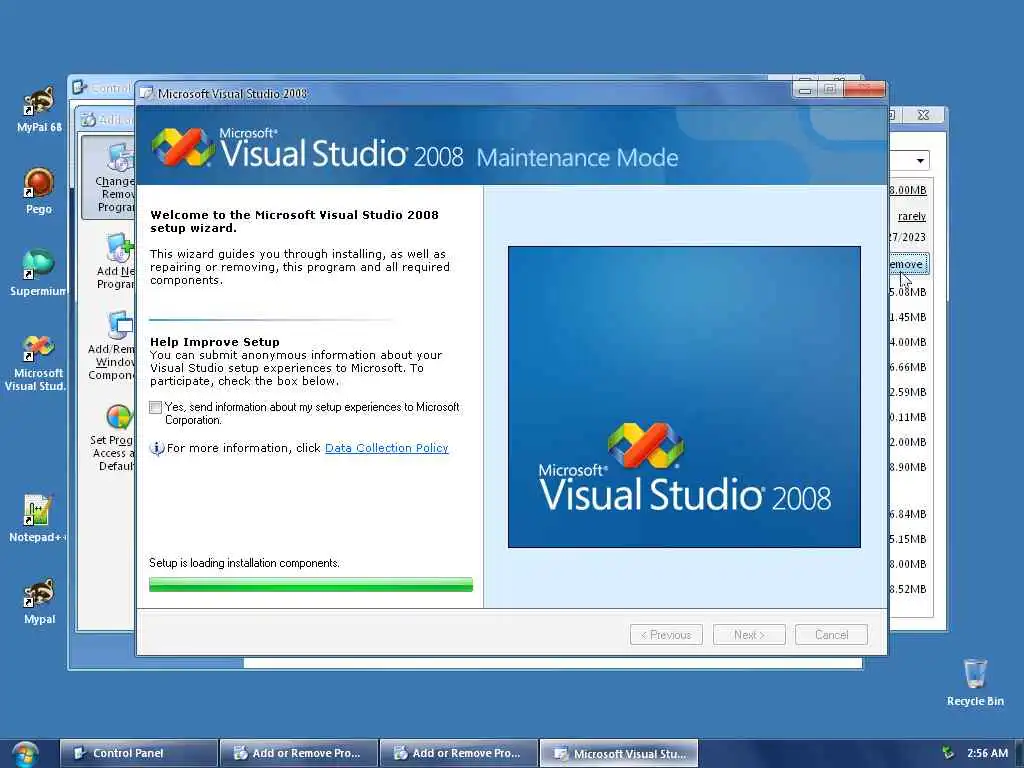Launch Notepad++ desktop shortcut
The image size is (1024, 768).
pos(37,519)
